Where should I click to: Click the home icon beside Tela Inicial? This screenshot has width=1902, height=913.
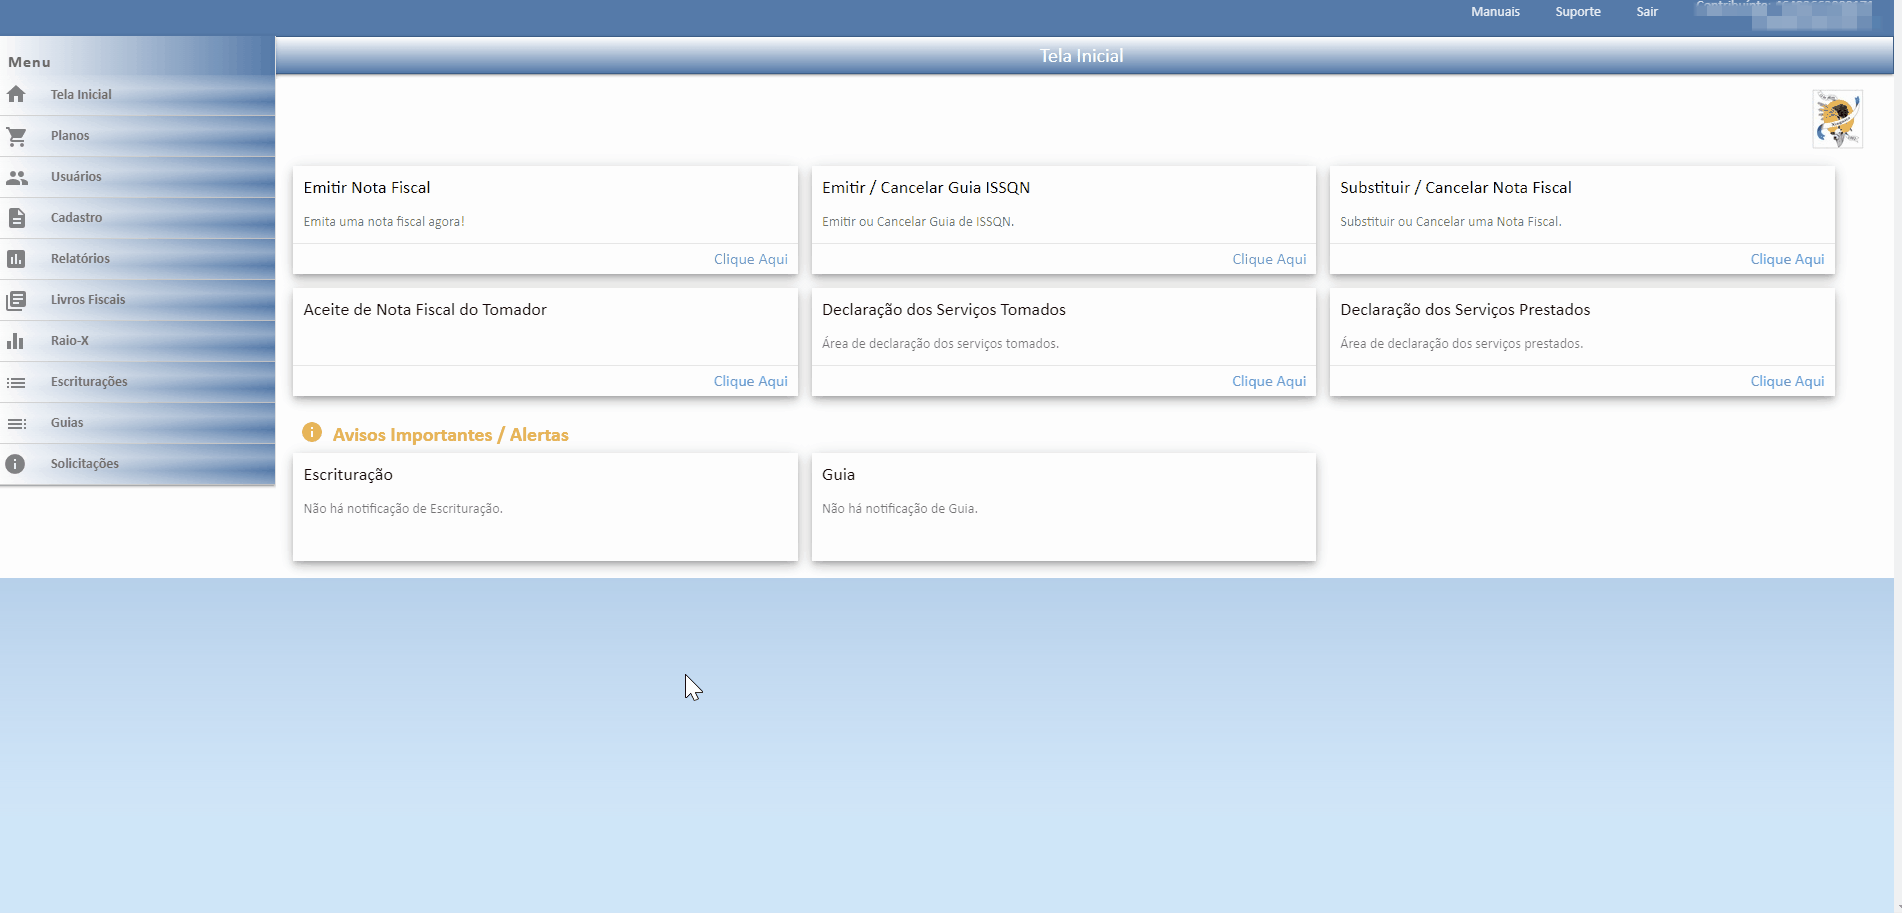pos(16,94)
